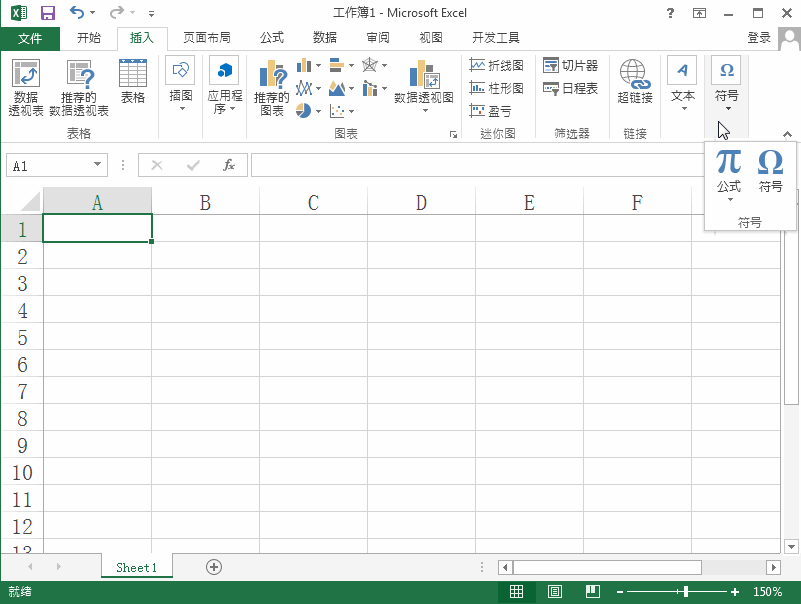Add a new worksheet with plus button
The width and height of the screenshot is (801, 604).
tap(212, 567)
